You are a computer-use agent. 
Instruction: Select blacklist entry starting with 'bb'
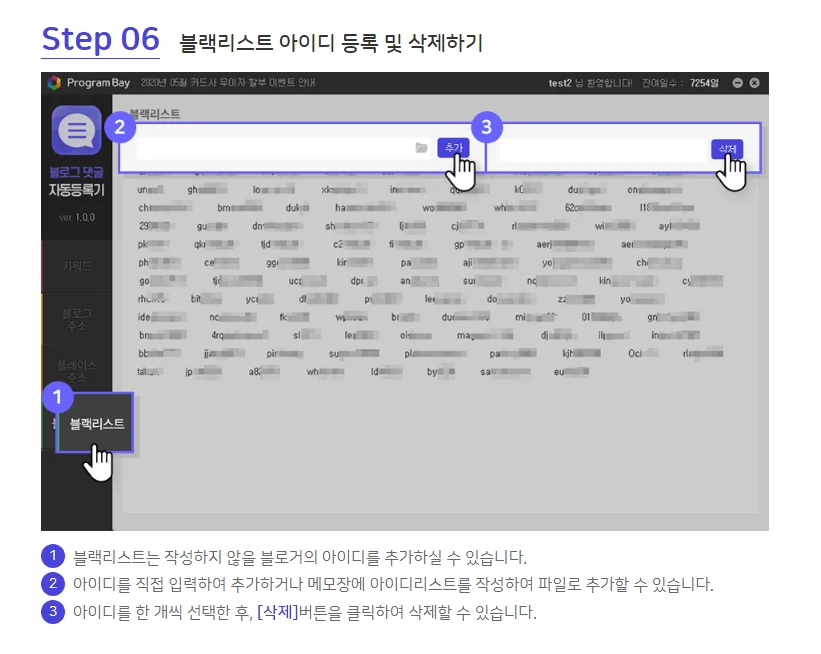[159, 354]
